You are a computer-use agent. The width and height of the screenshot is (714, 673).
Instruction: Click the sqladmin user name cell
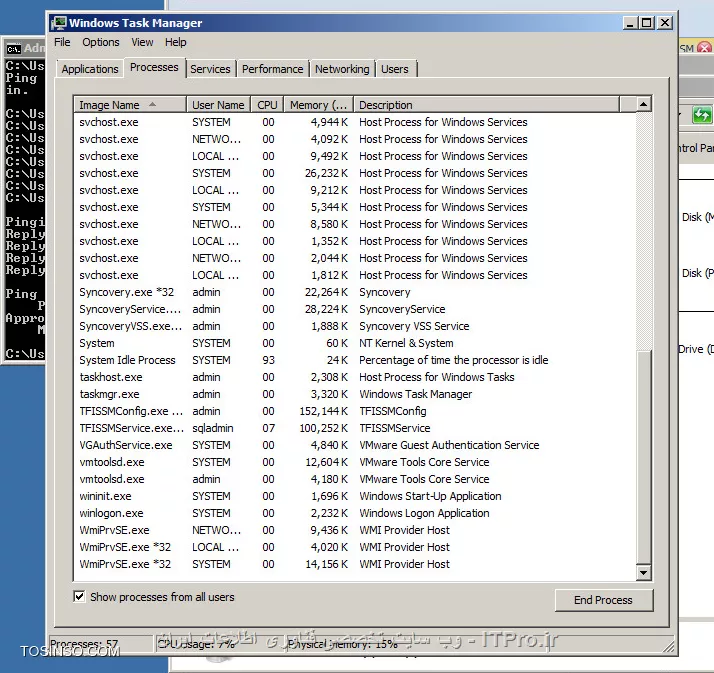(213, 428)
